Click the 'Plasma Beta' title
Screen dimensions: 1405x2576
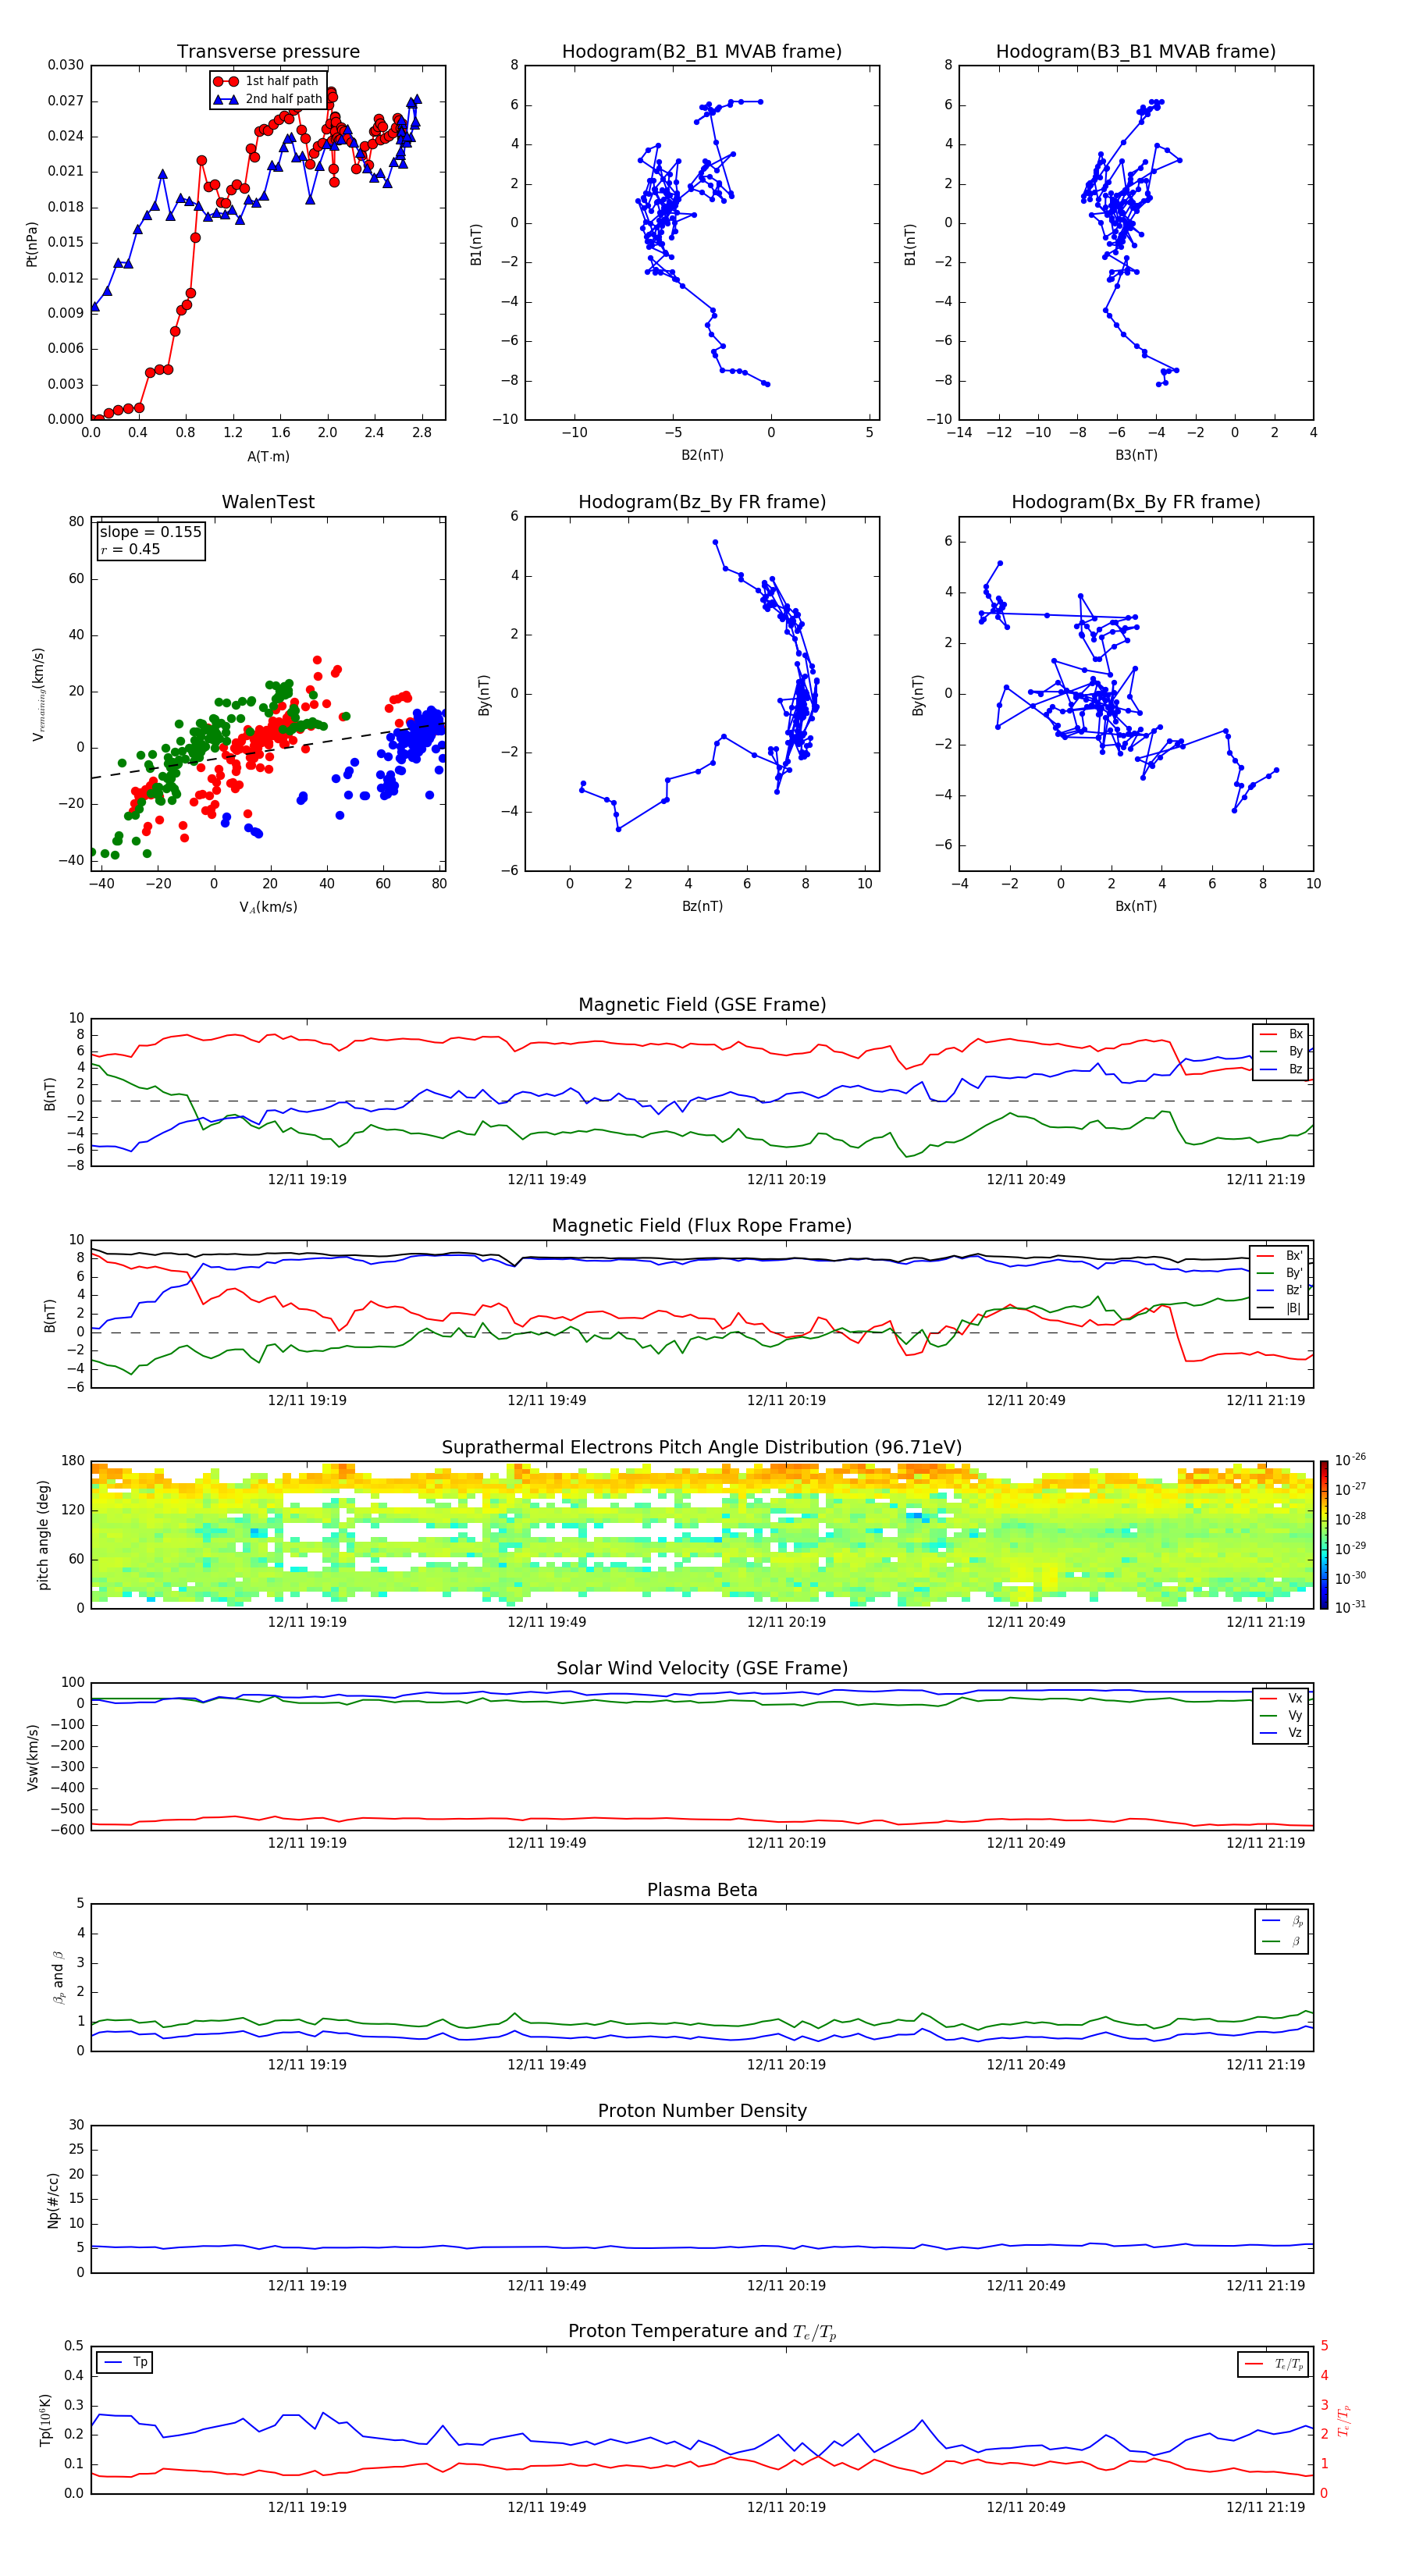click(702, 1891)
